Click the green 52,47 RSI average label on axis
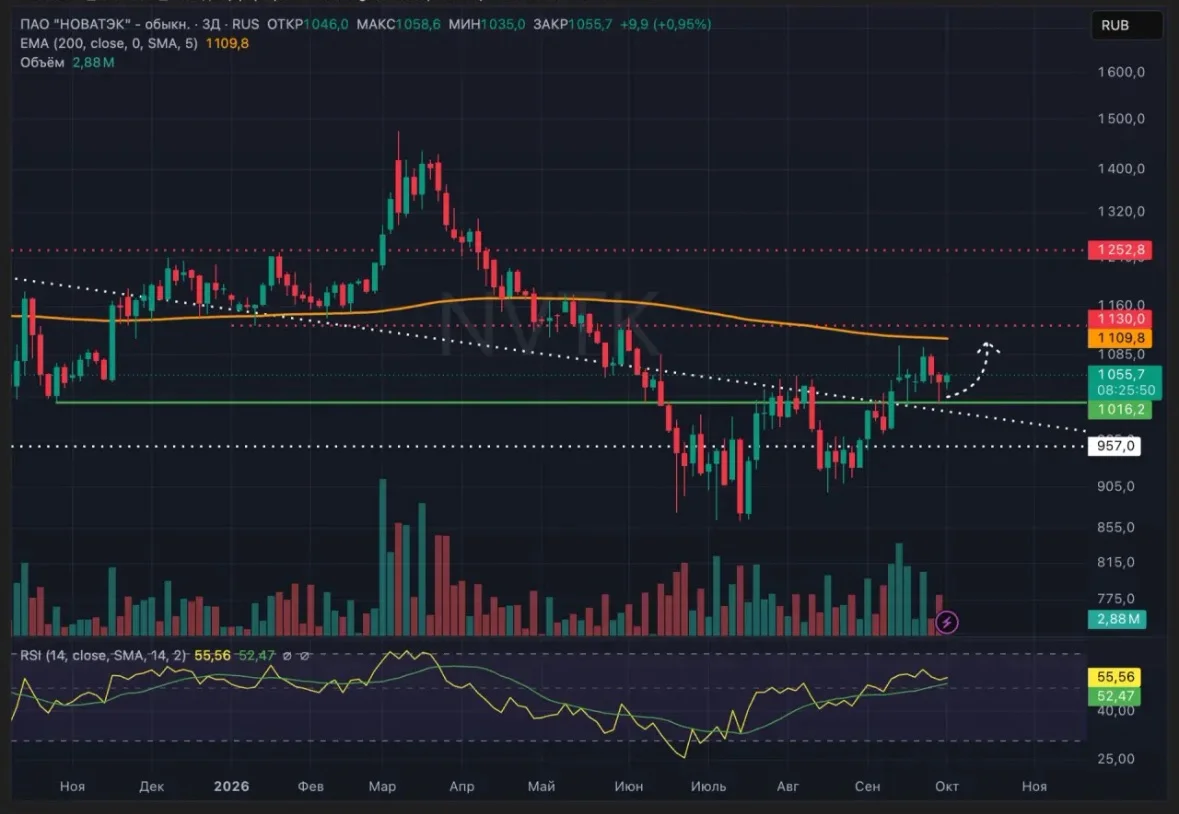Screen dimensions: 1179x814 click(1114, 696)
